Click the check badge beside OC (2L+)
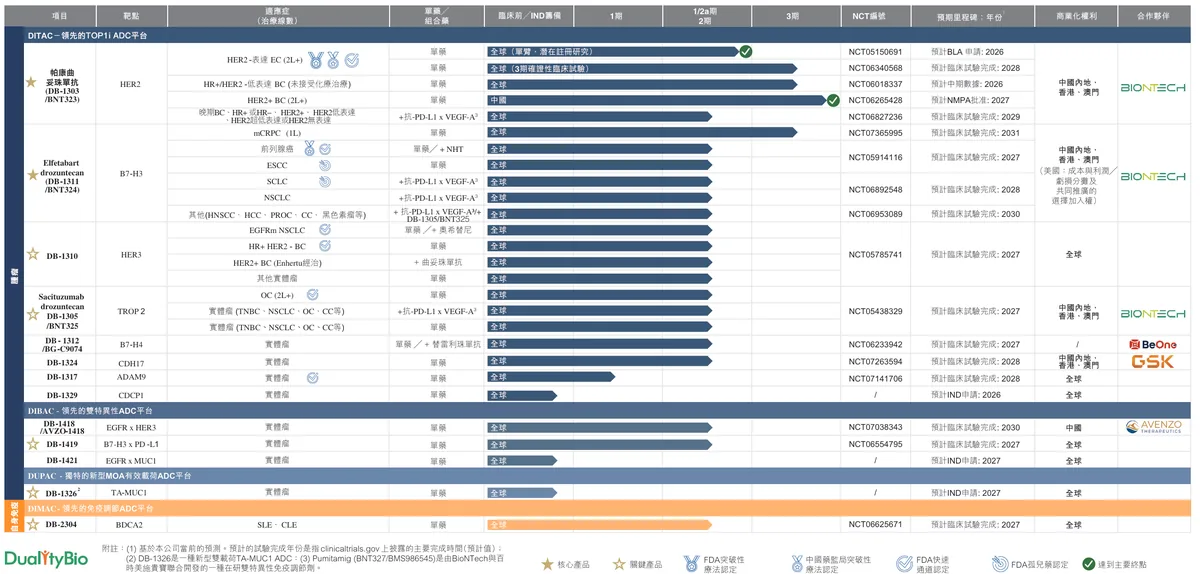The width and height of the screenshot is (1200, 574). [x=313, y=295]
